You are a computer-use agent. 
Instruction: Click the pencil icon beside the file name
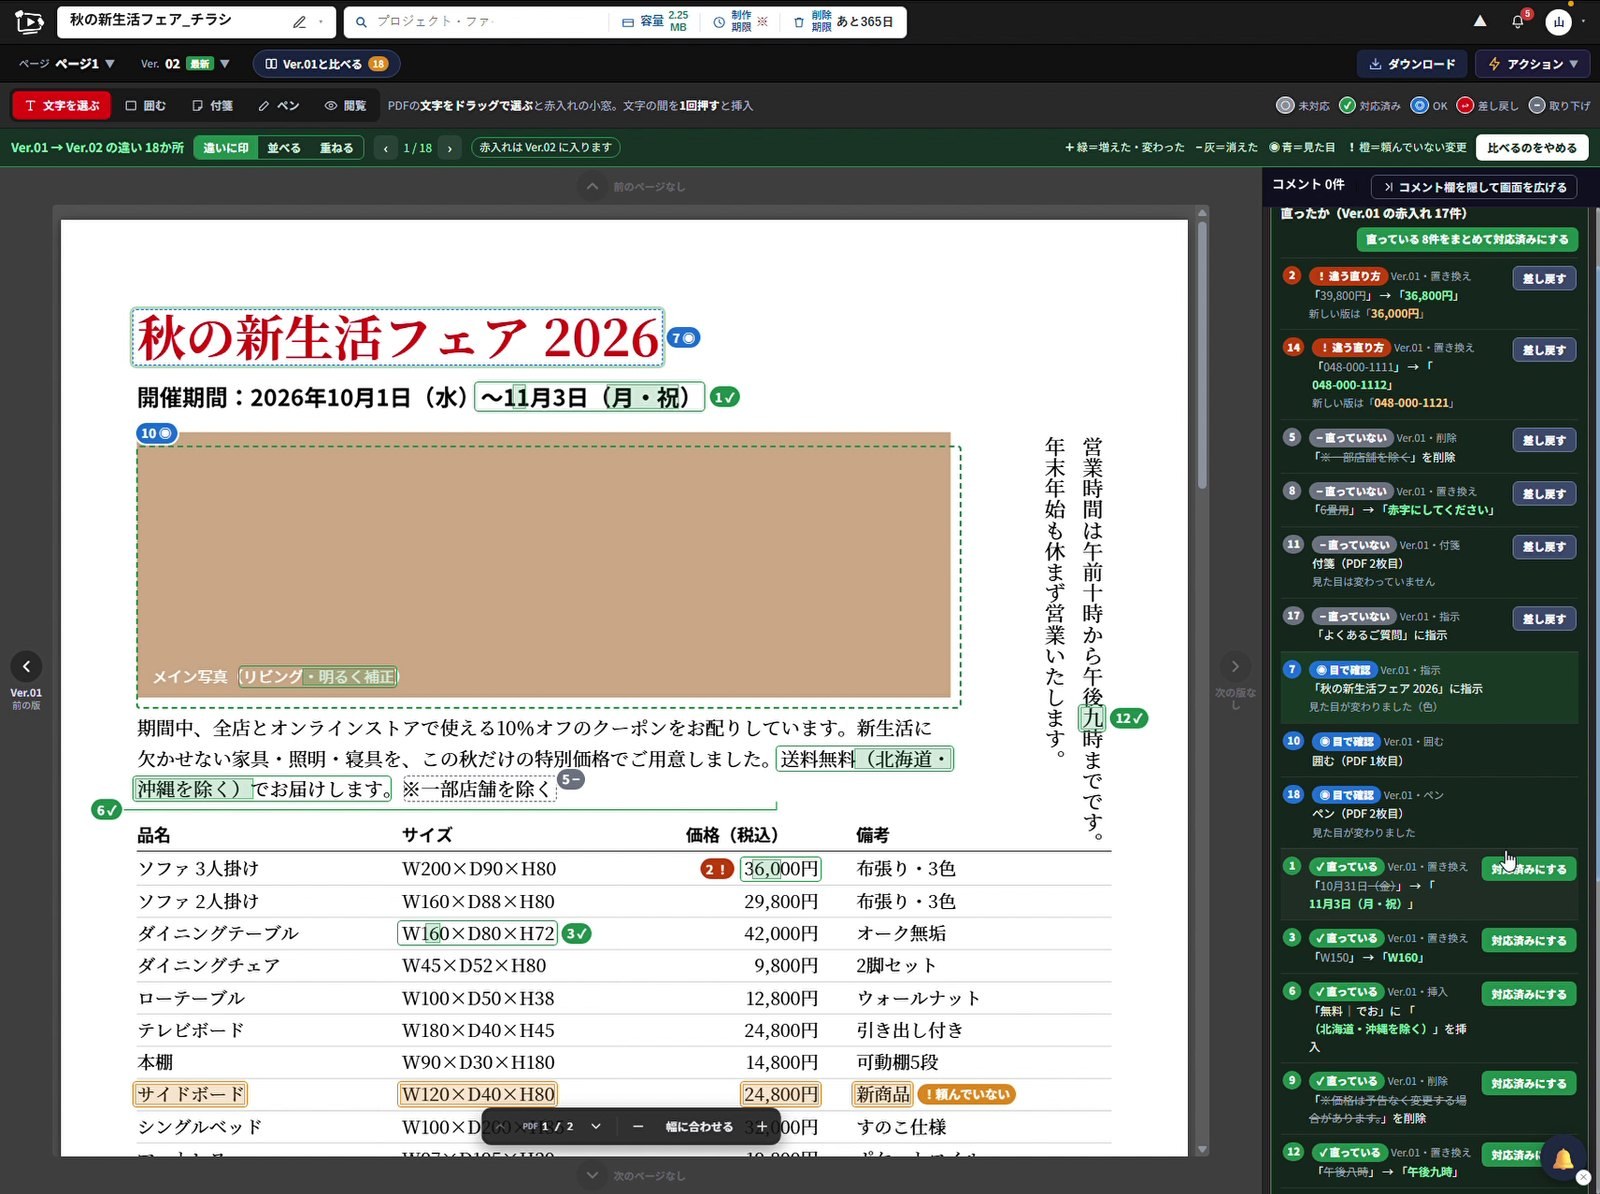(299, 21)
